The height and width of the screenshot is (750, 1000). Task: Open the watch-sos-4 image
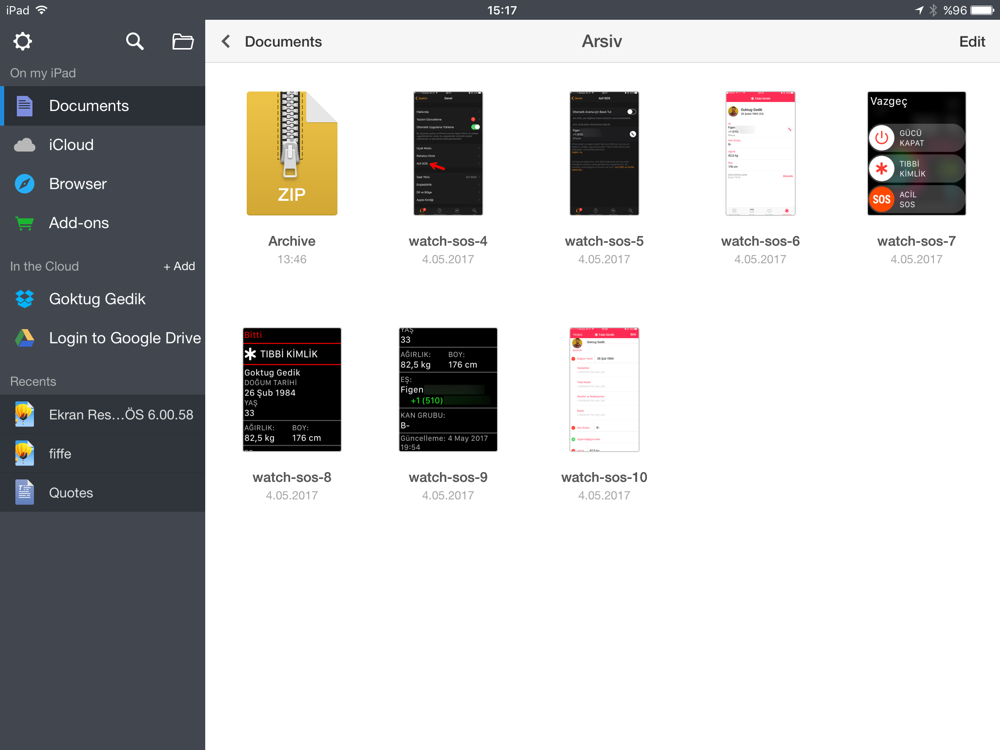point(448,154)
